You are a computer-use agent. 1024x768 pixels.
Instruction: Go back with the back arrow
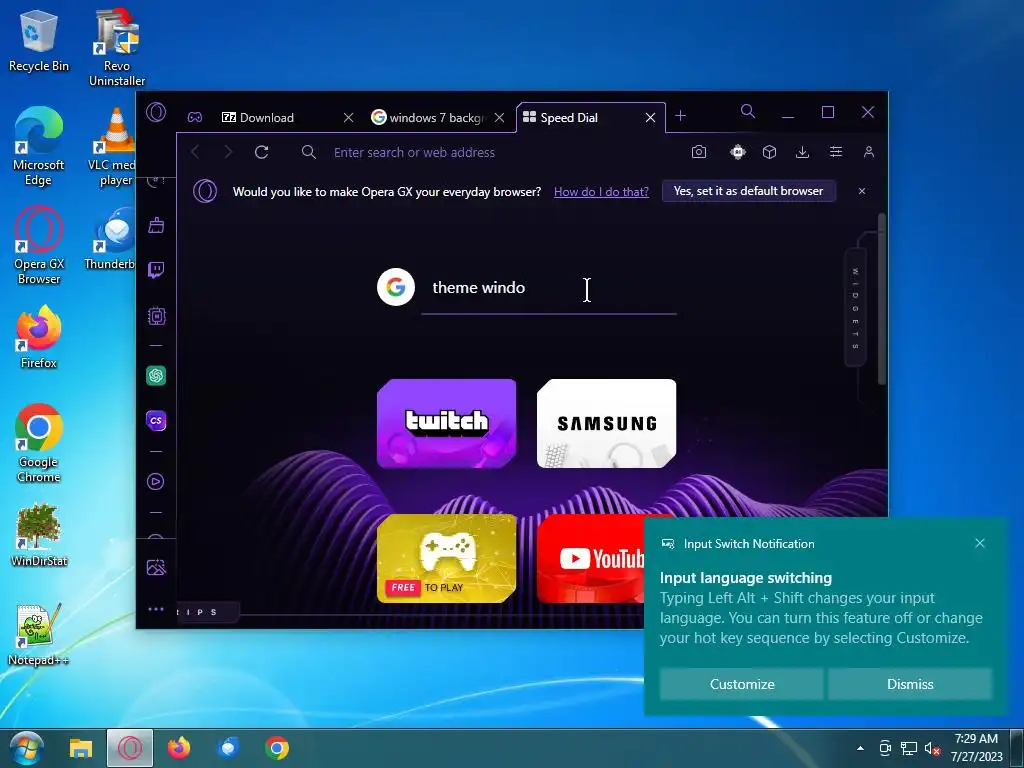coord(195,152)
